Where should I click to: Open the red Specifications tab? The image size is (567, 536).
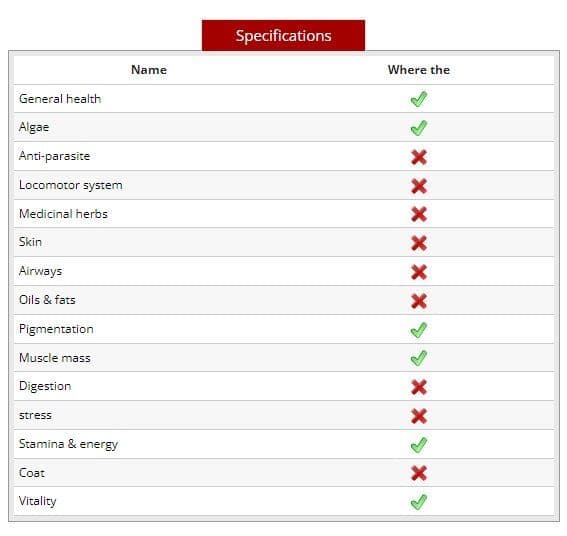[284, 35]
